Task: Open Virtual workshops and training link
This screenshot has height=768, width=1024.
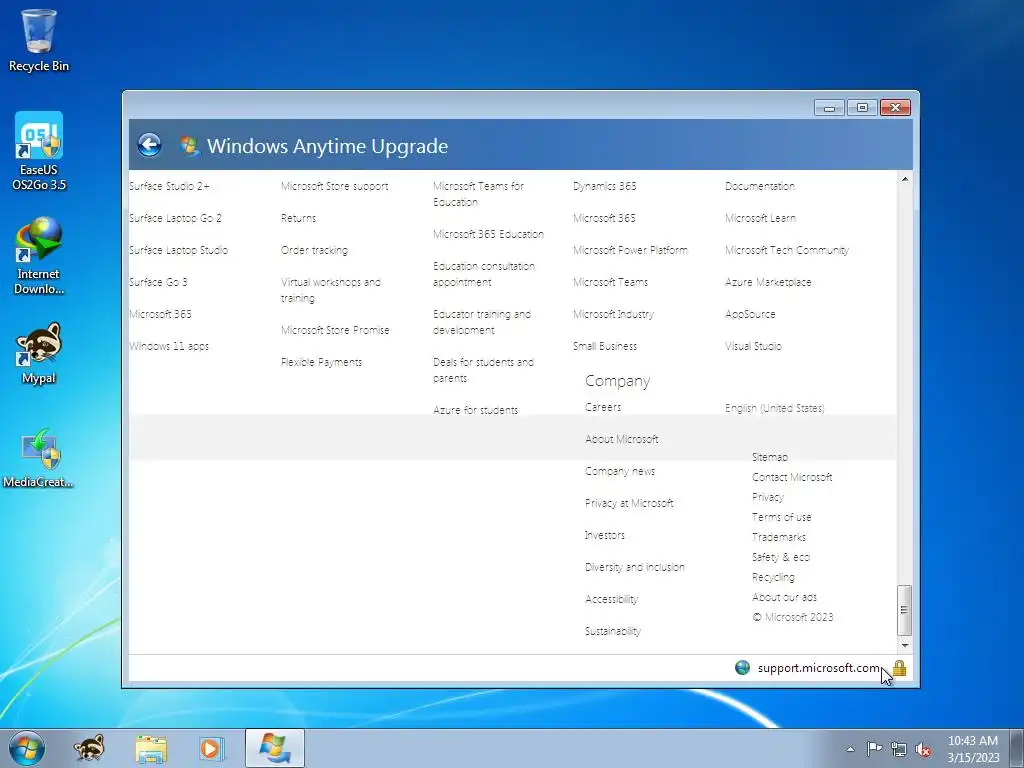Action: [330, 290]
